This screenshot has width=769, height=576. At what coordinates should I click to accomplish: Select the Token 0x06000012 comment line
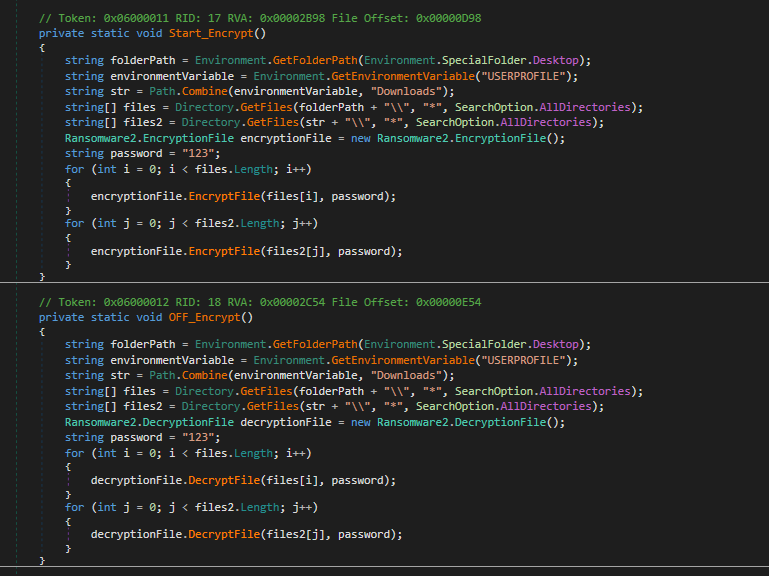point(260,302)
